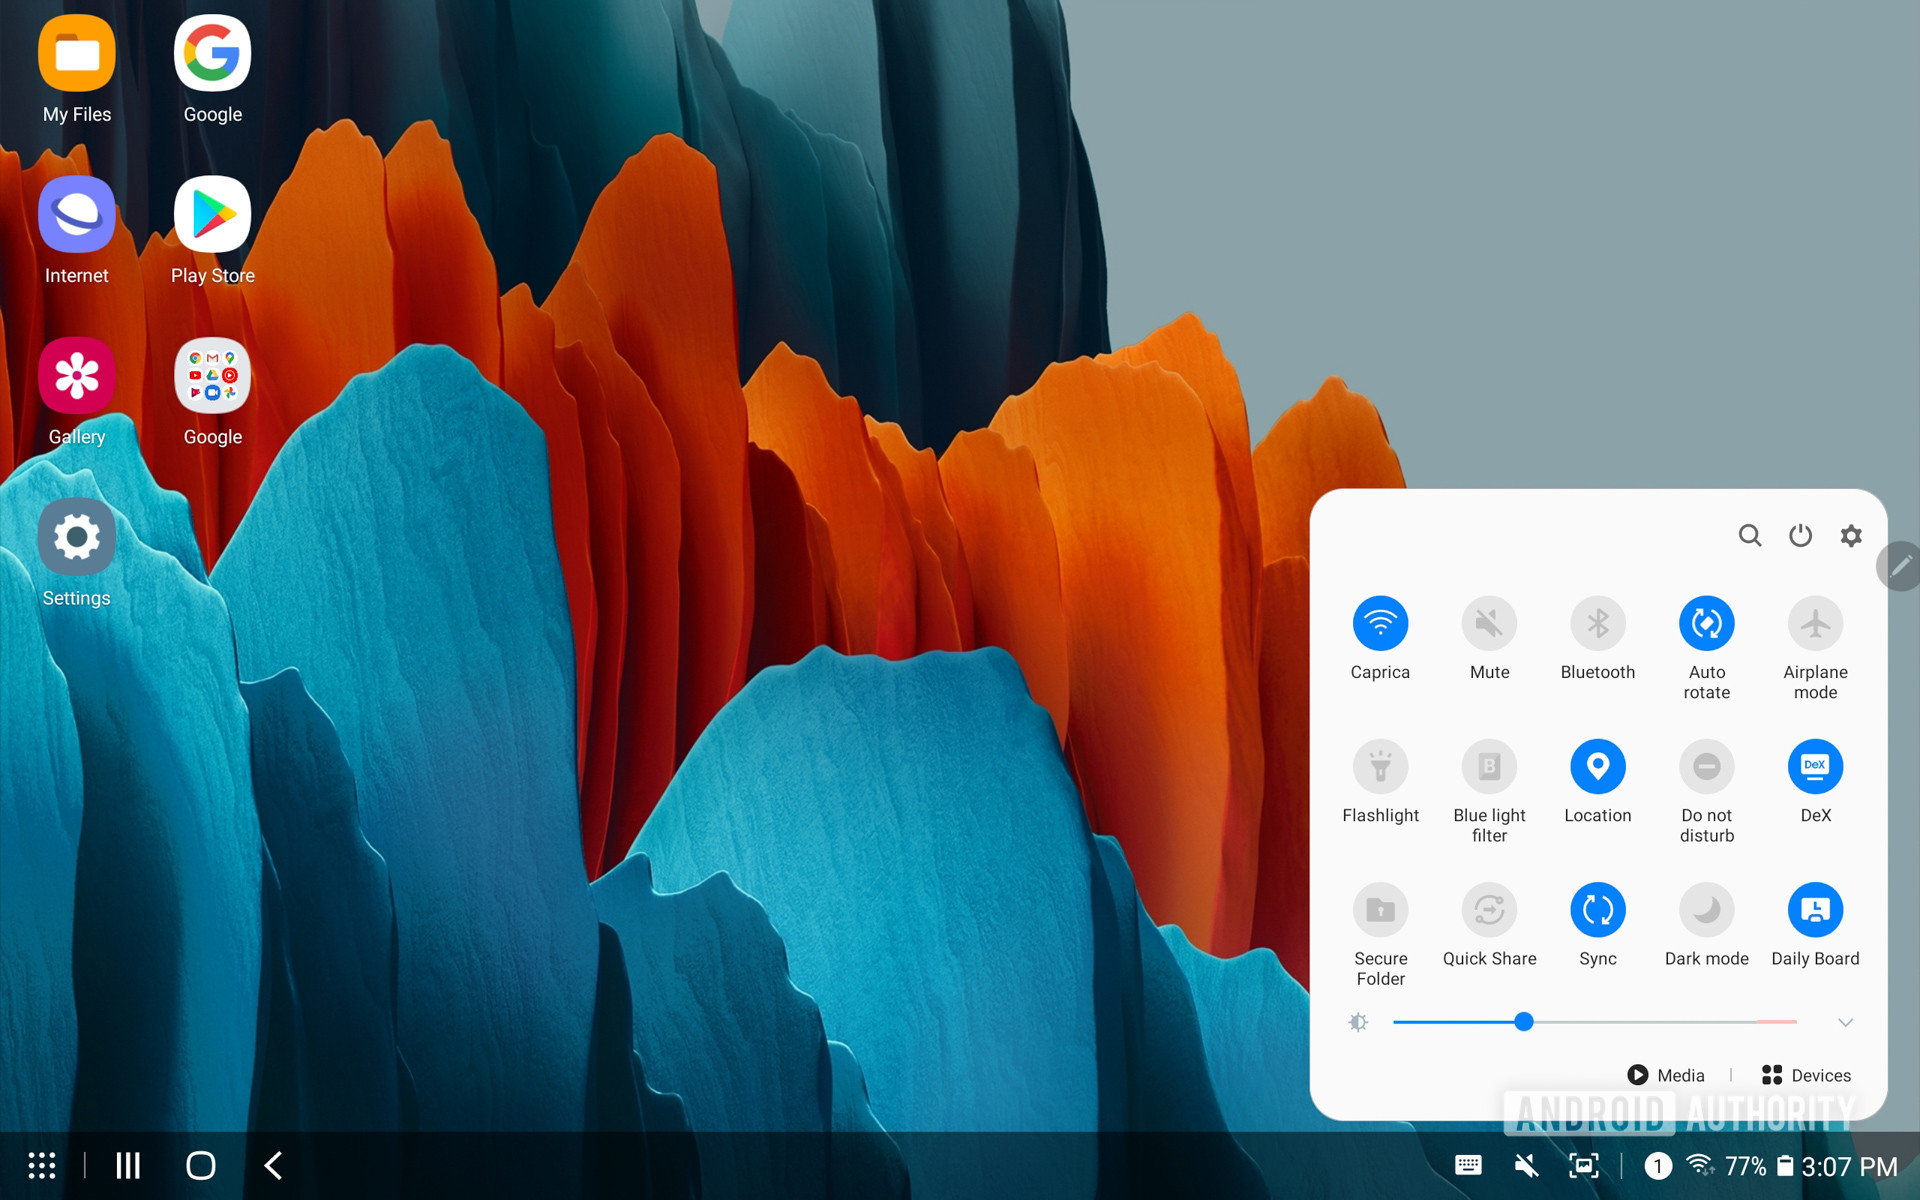Tap the screenshot capture icon in taskbar
The image size is (1920, 1200).
1583,1166
